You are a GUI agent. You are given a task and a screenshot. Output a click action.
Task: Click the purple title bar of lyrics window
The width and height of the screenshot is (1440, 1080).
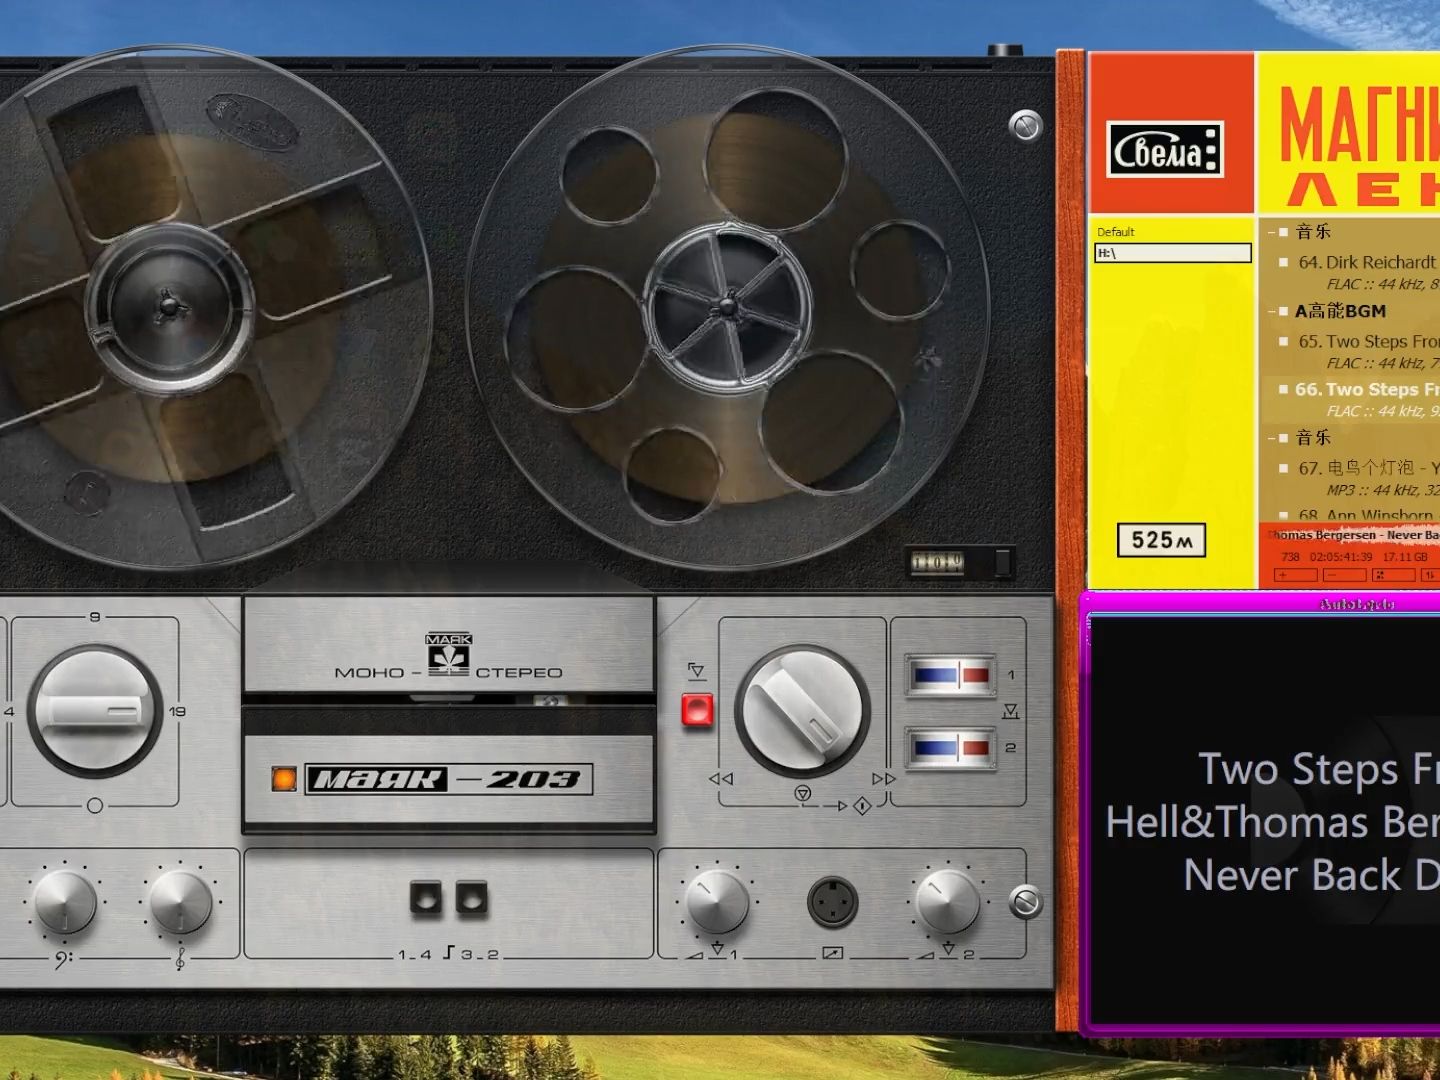pyautogui.click(x=1262, y=603)
